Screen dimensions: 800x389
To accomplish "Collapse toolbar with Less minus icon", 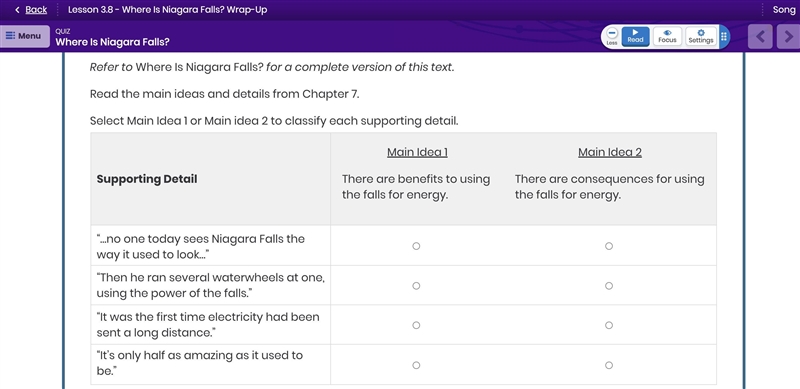I will pos(612,37).
